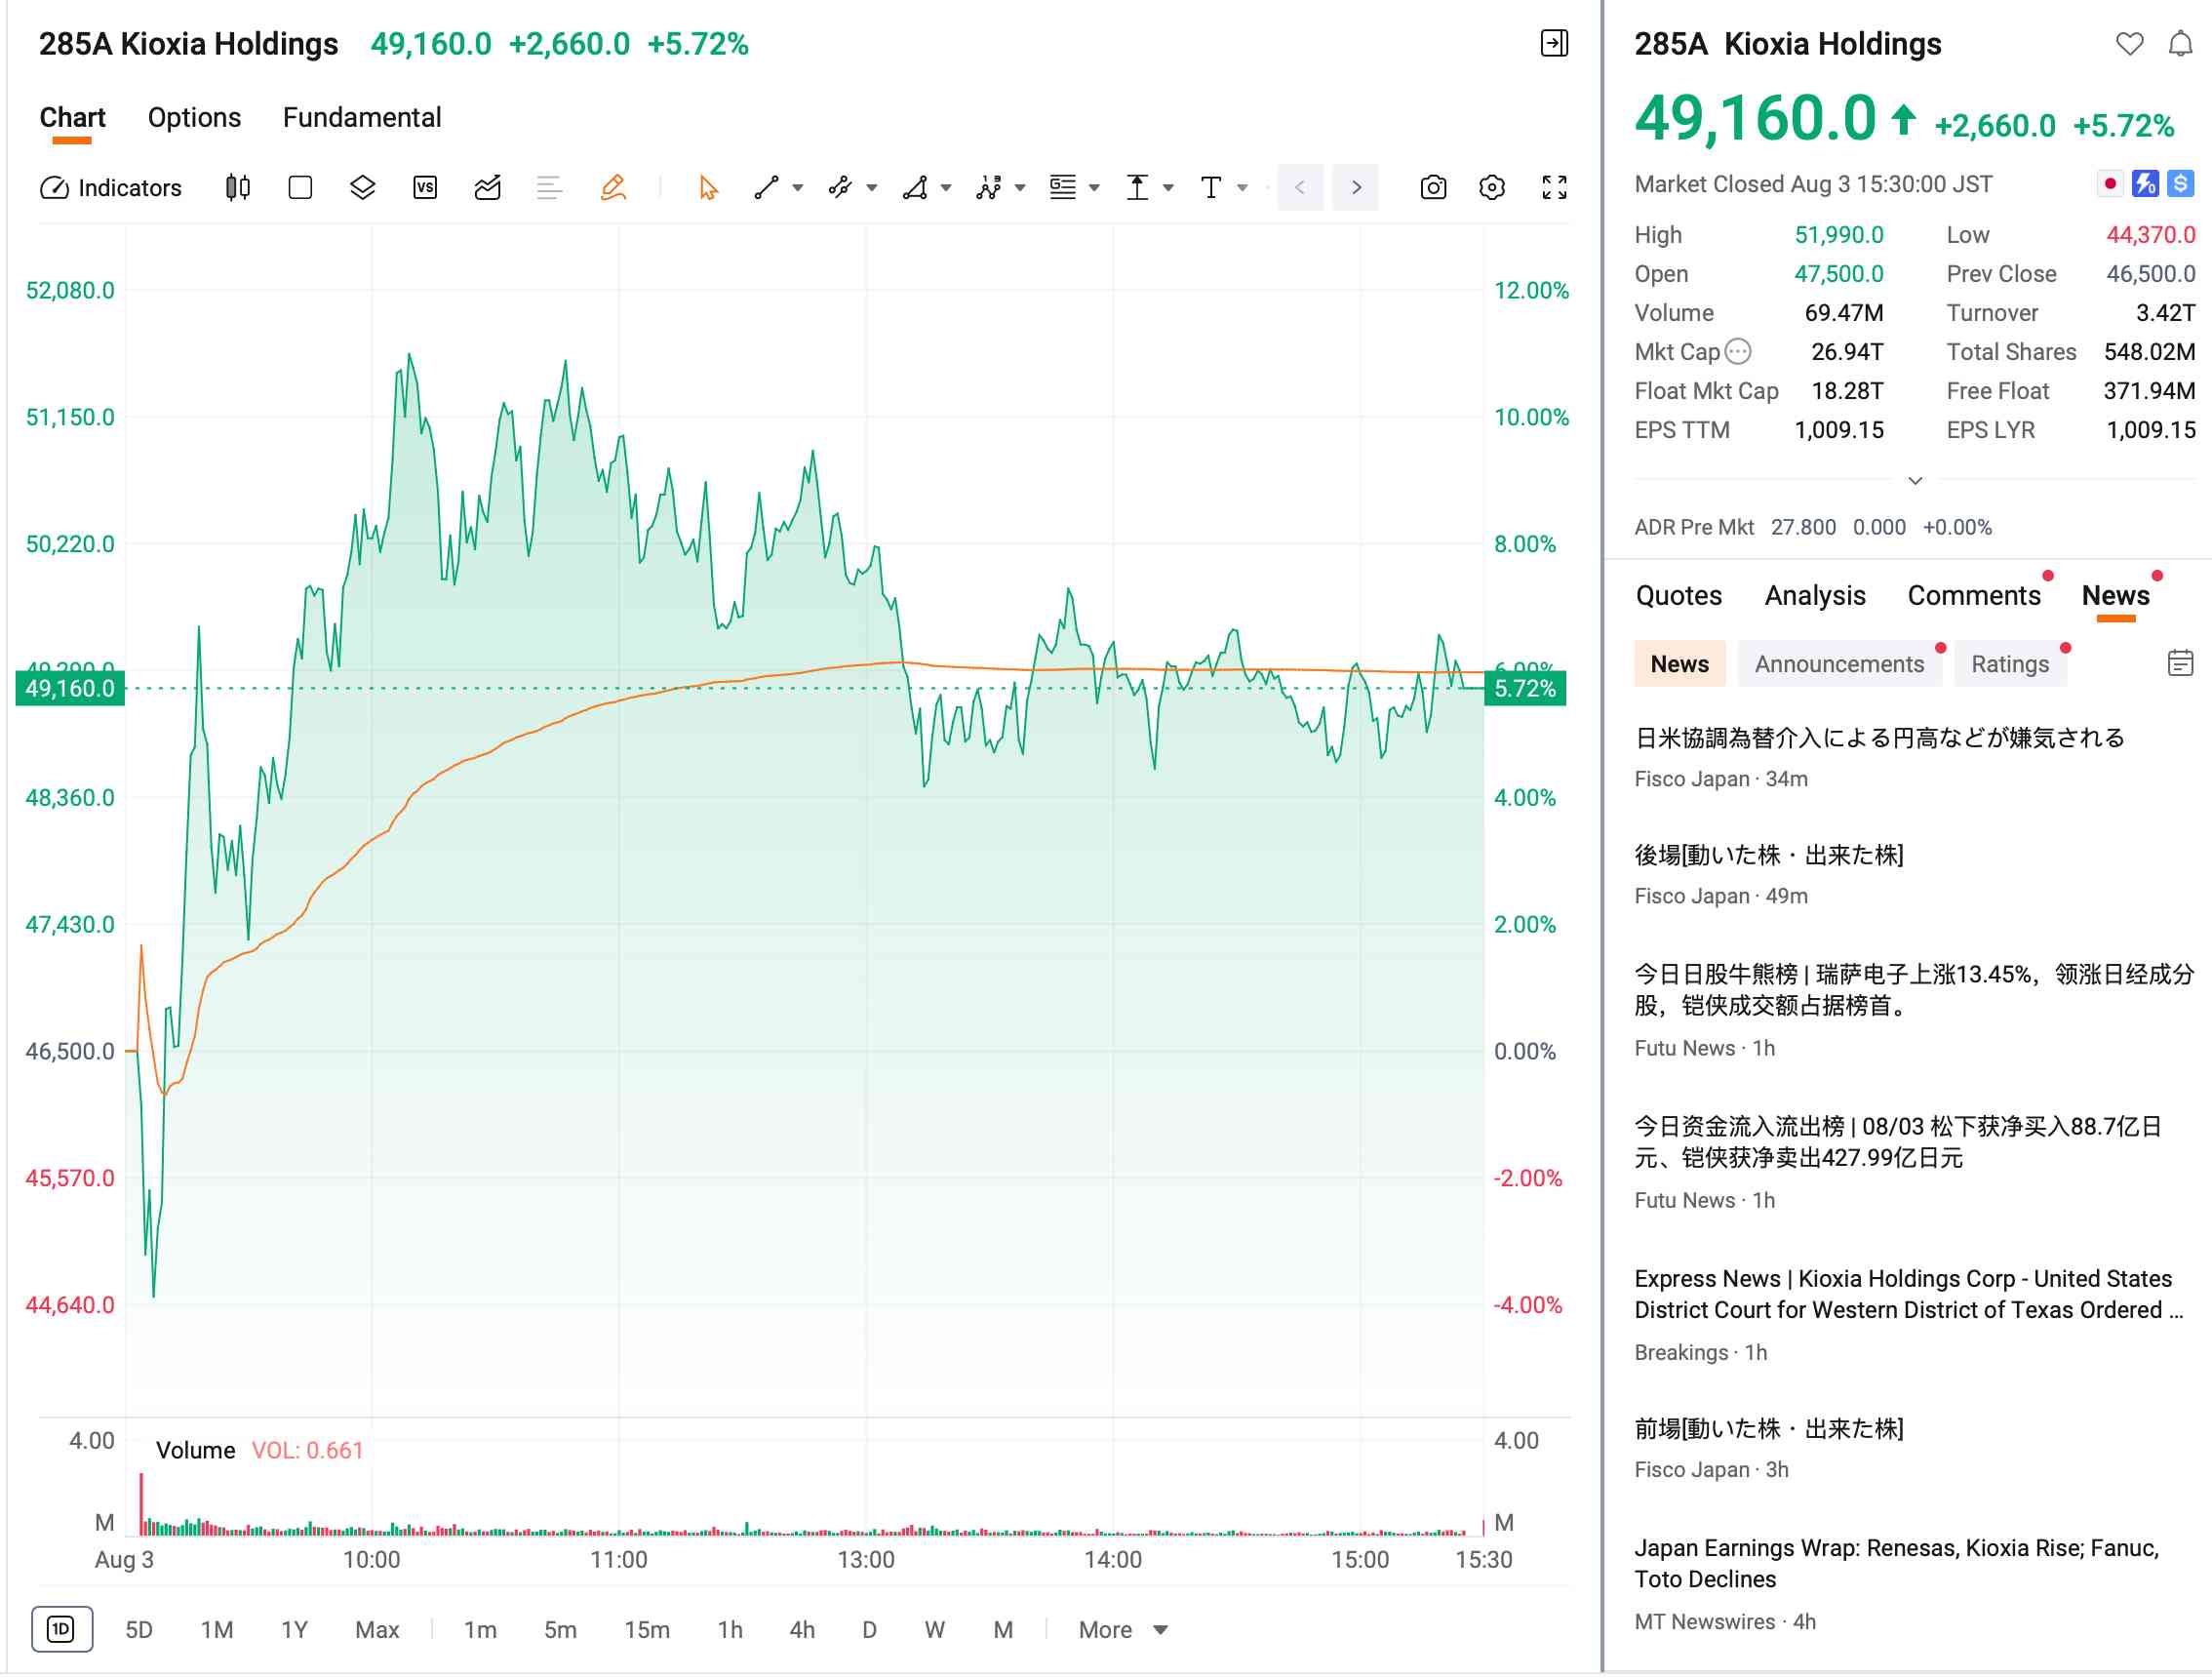This screenshot has height=1678, width=2212.
Task: Click the previous arrow in drawing toolbar
Action: pos(1300,188)
